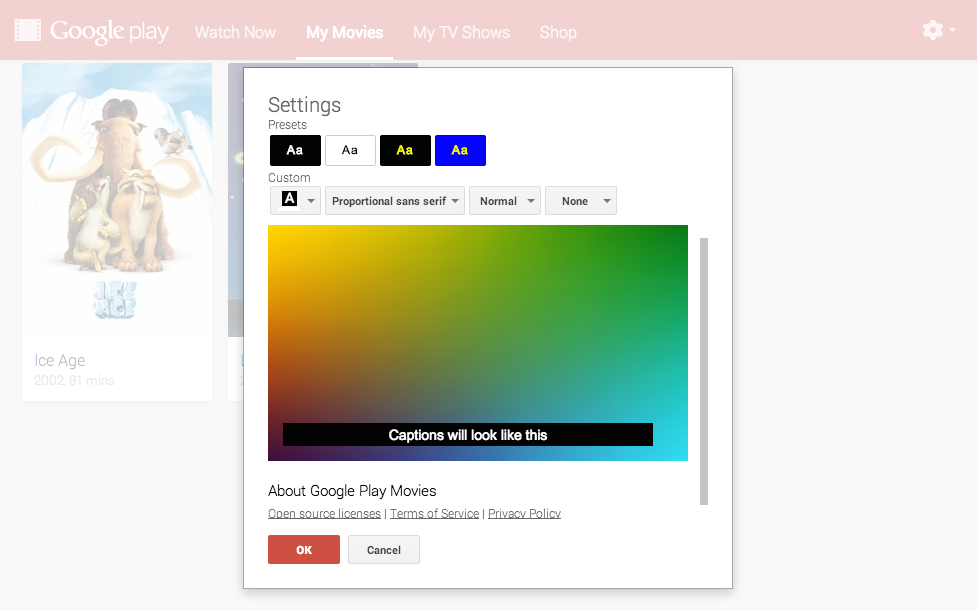Viewport: 977px width, 611px height.
Task: Open the Privacy Policy link
Action: tap(524, 514)
